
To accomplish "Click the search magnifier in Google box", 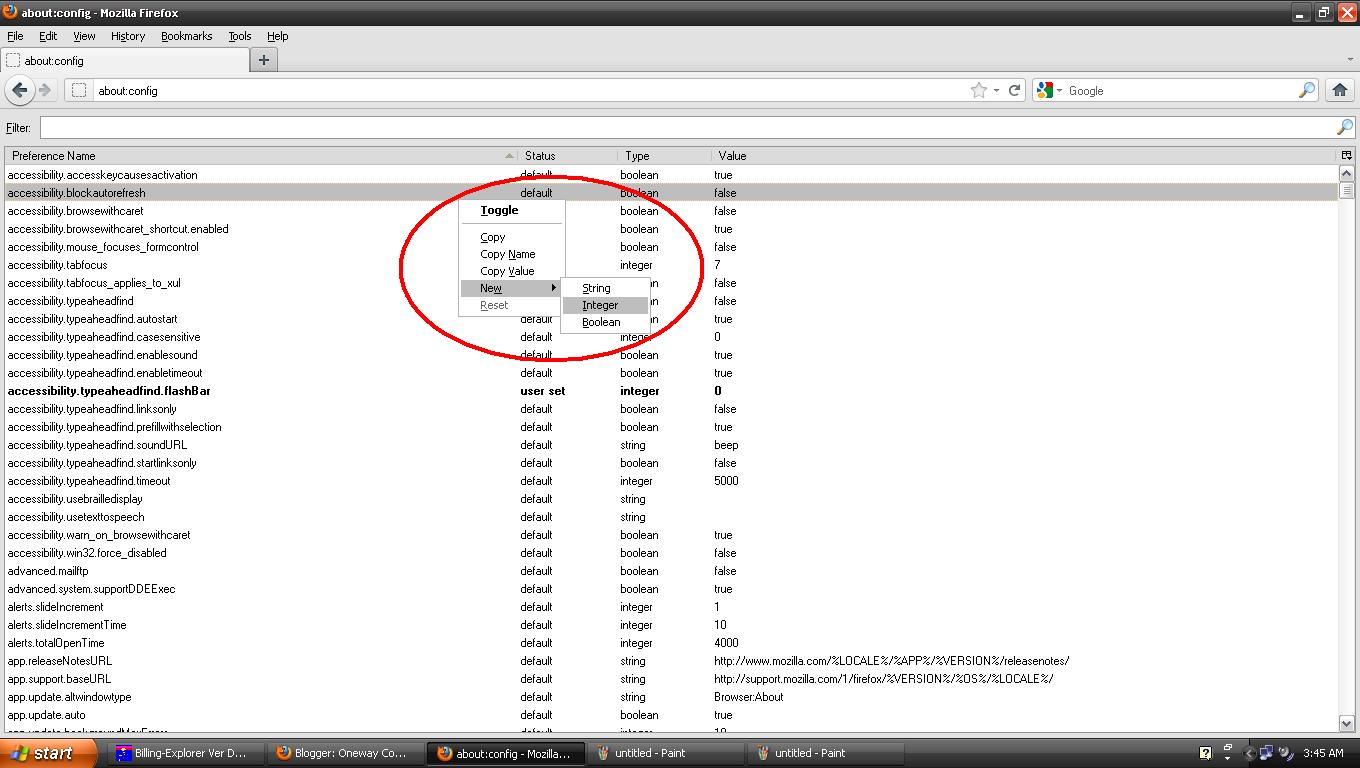I will (x=1307, y=90).
